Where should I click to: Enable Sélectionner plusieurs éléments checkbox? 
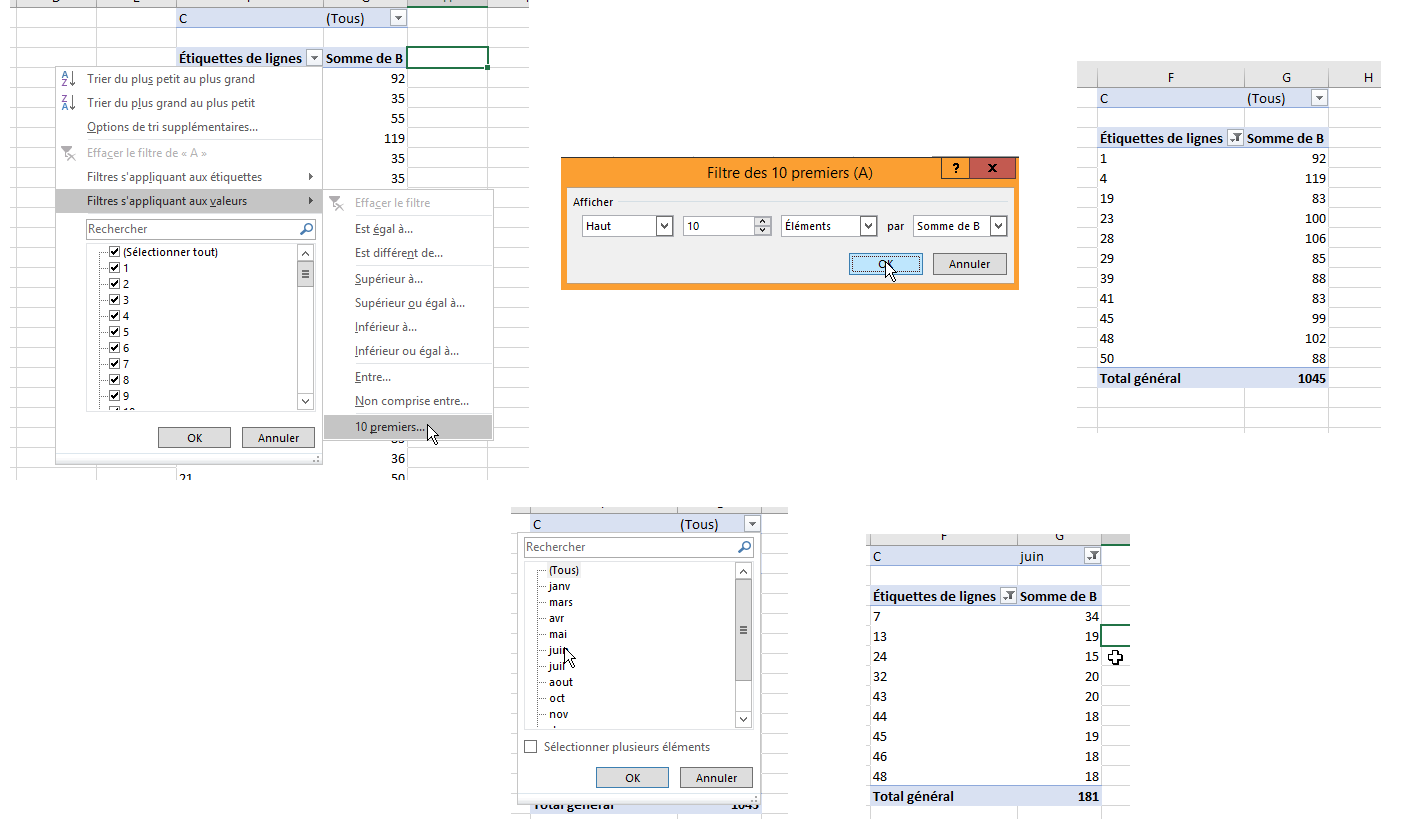coord(531,747)
